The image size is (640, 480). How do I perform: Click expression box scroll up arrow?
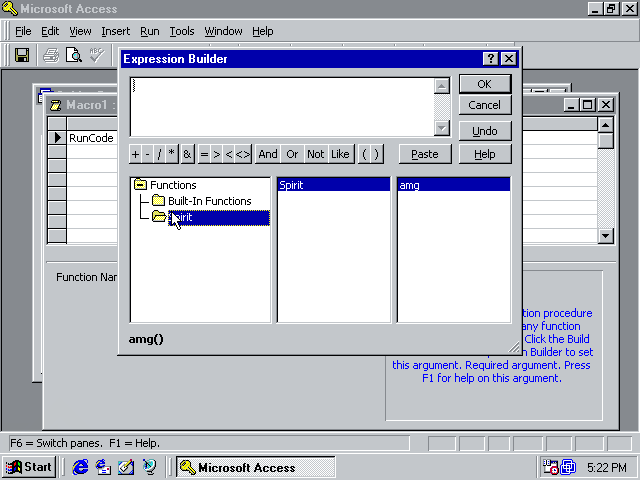pyautogui.click(x=442, y=86)
